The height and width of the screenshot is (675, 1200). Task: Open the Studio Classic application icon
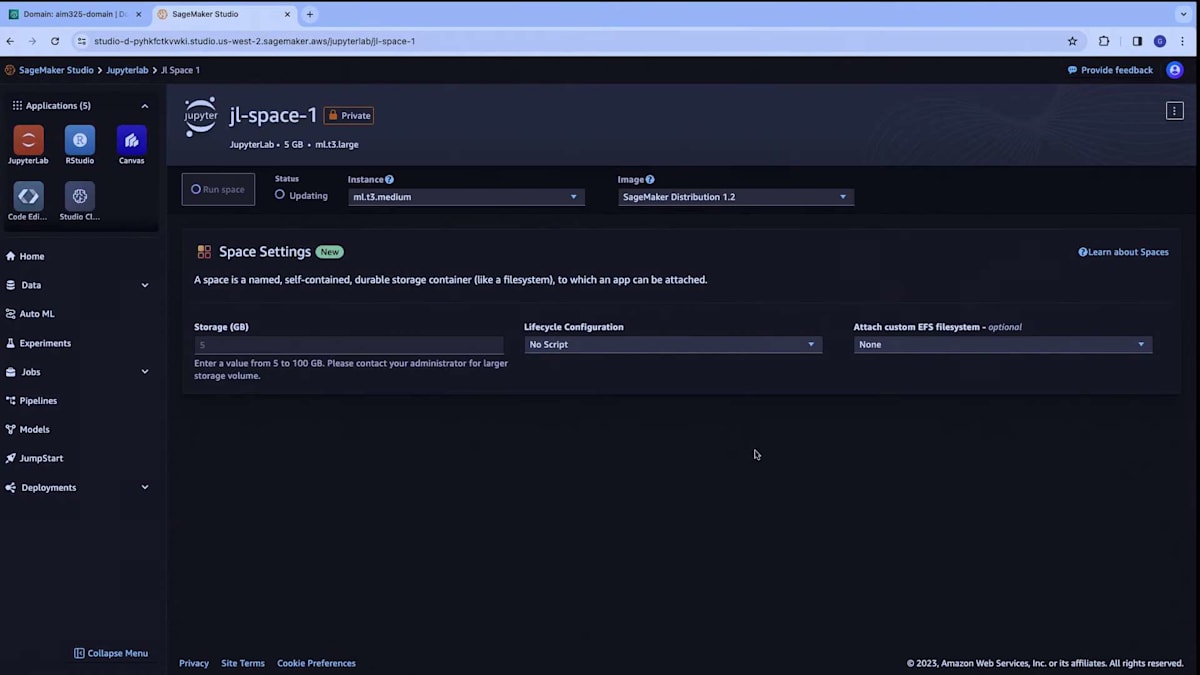[x=80, y=196]
